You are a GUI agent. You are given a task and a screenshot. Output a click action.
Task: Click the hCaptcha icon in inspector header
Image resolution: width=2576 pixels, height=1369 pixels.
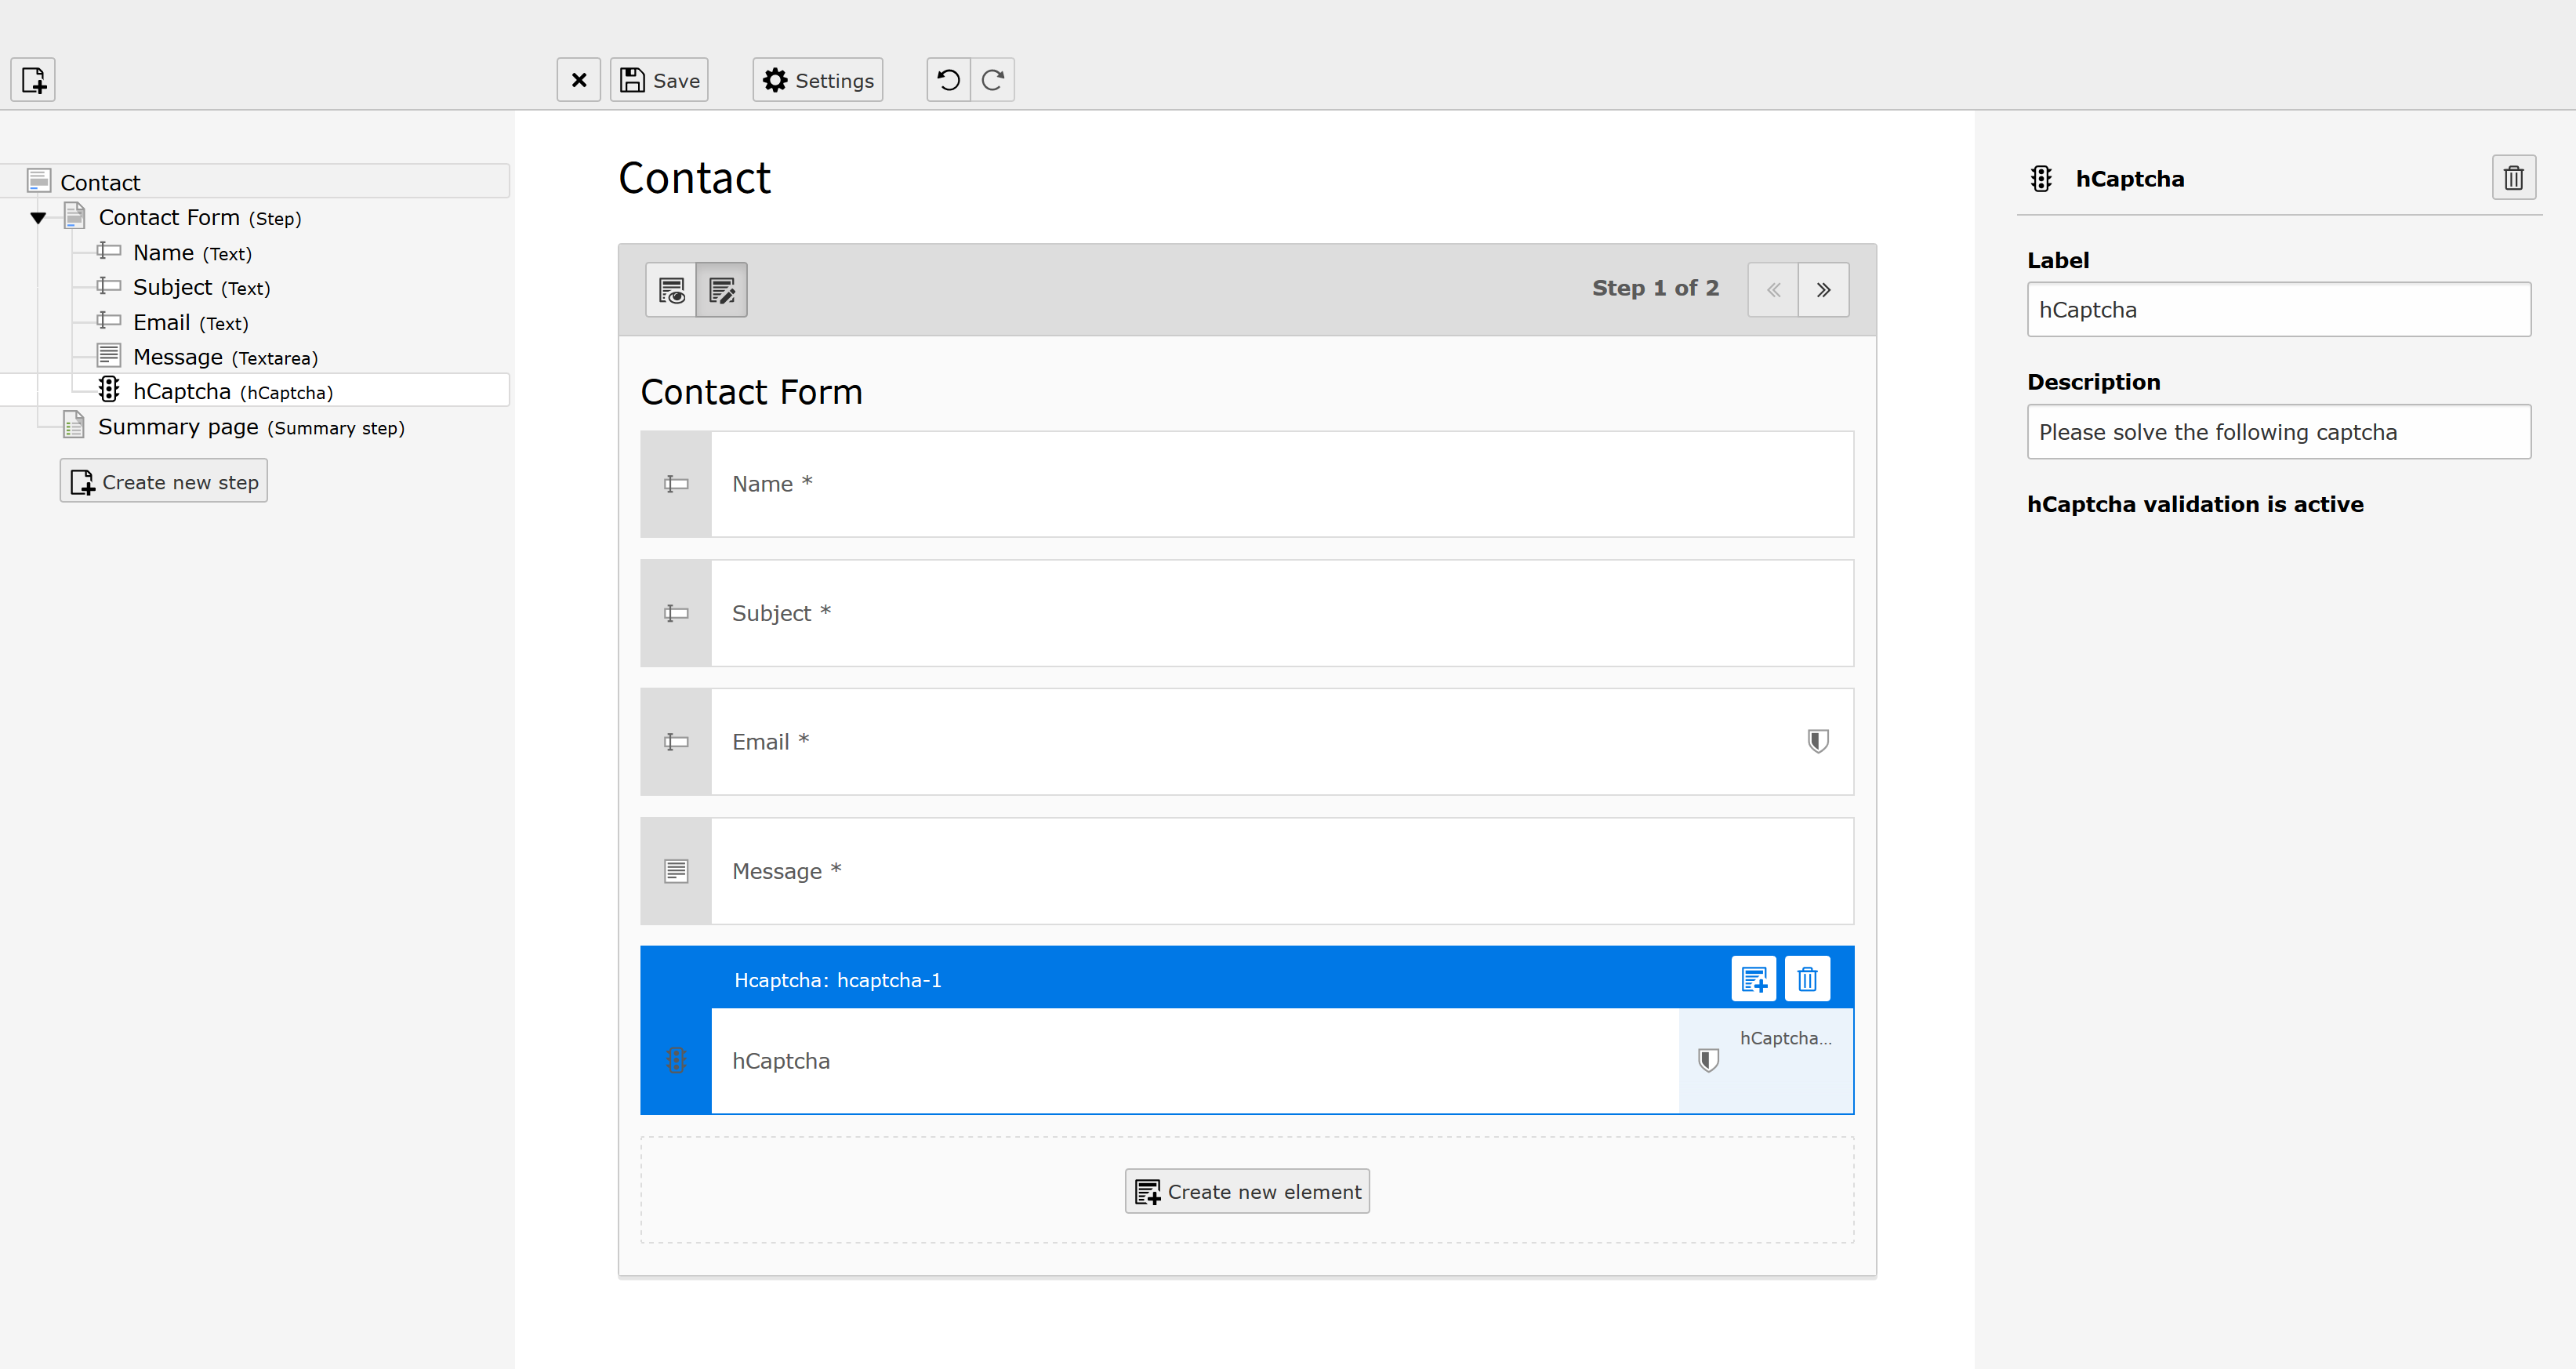2041,179
